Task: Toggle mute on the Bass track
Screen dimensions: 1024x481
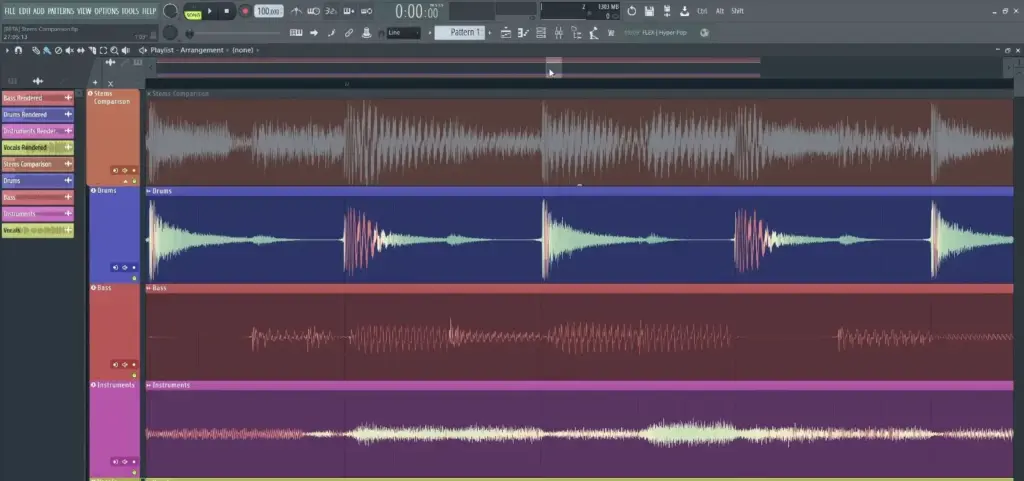Action: (135, 375)
